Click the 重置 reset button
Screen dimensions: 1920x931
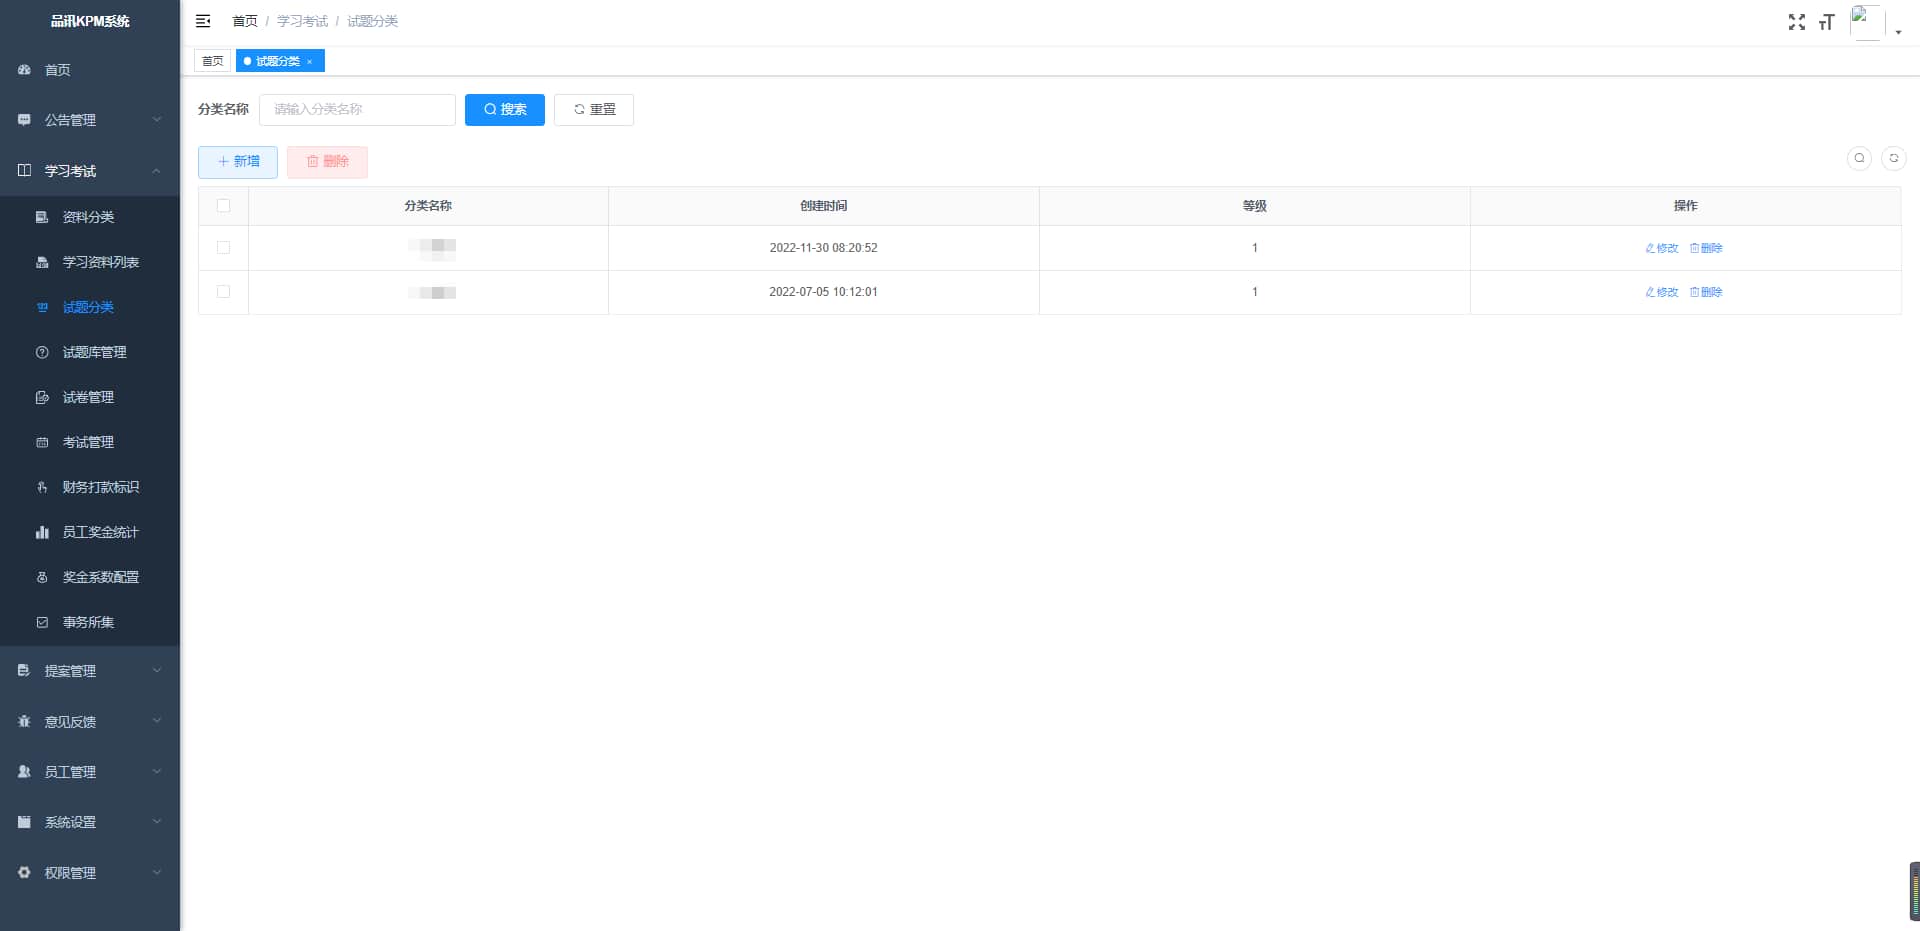594,110
